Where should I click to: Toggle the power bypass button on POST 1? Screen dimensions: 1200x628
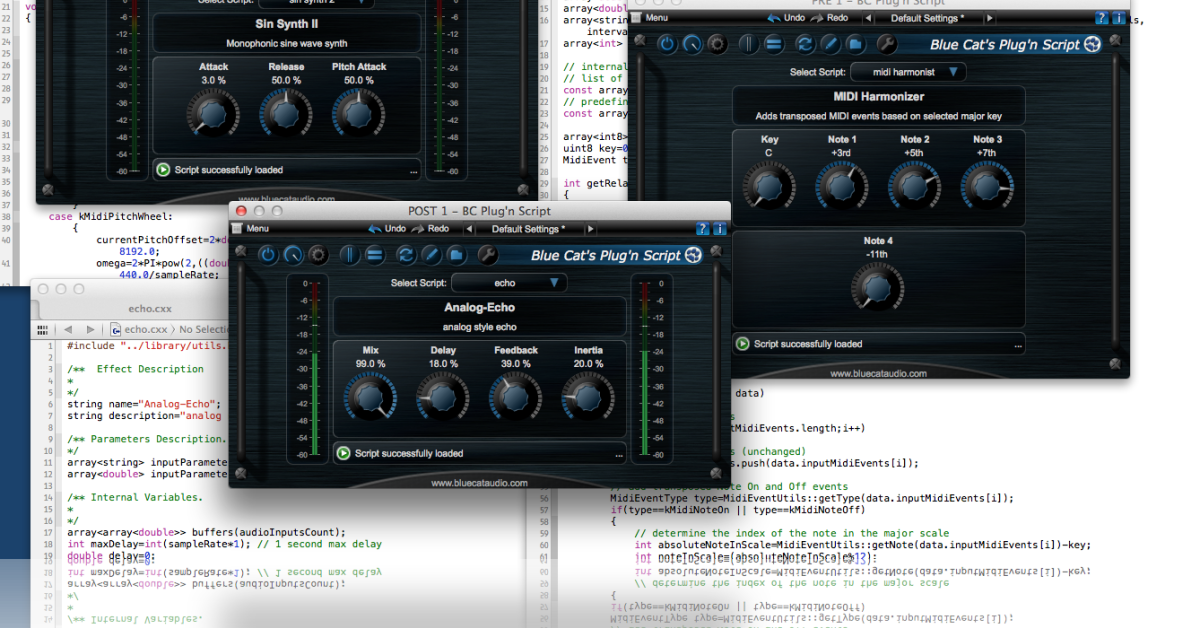(x=267, y=255)
